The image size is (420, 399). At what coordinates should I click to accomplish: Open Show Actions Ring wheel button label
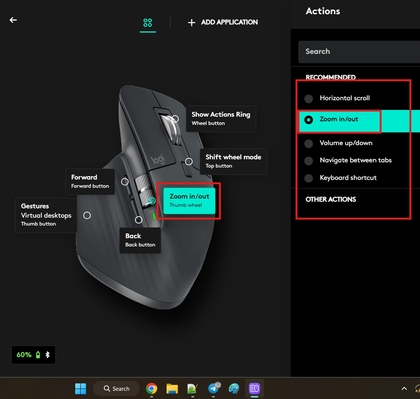(221, 118)
